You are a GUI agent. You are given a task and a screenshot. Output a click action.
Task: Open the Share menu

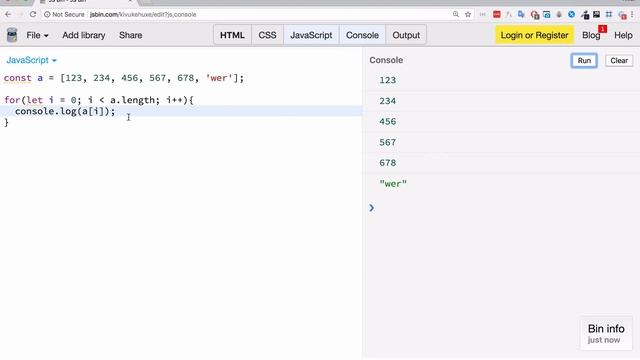coord(131,36)
